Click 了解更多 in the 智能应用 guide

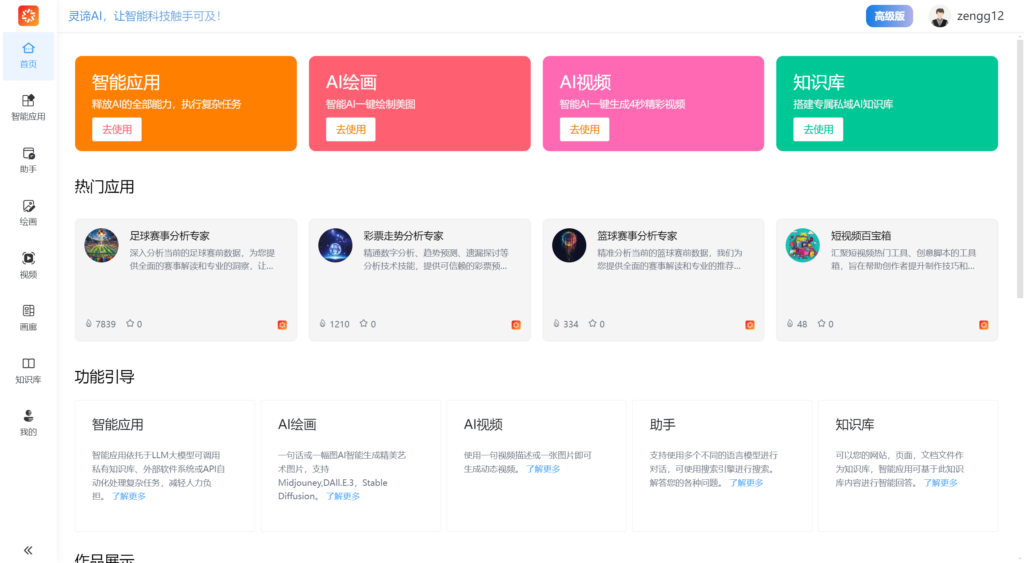click(x=129, y=496)
